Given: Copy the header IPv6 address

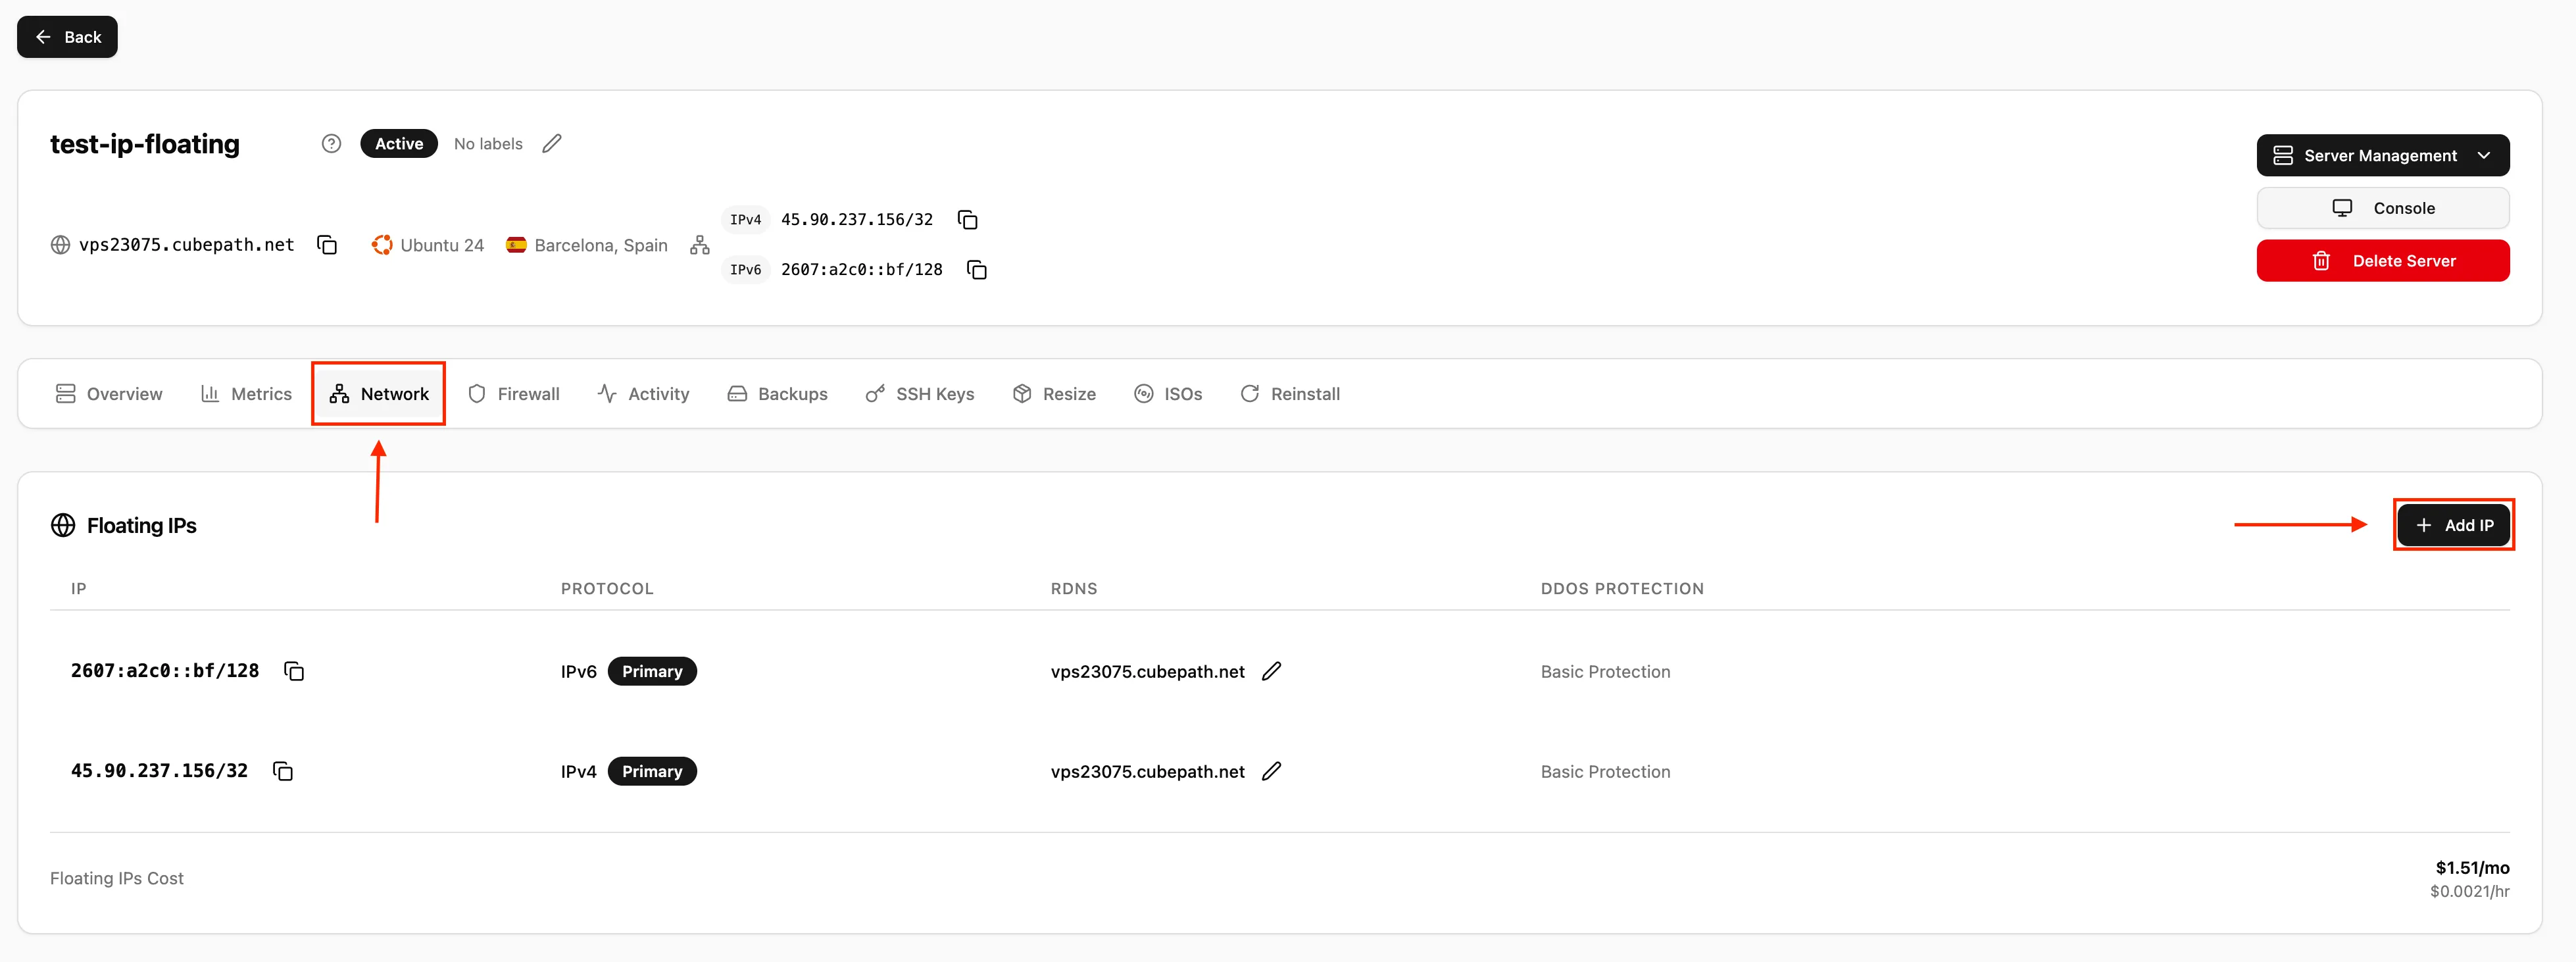Looking at the screenshot, I should pos(977,270).
